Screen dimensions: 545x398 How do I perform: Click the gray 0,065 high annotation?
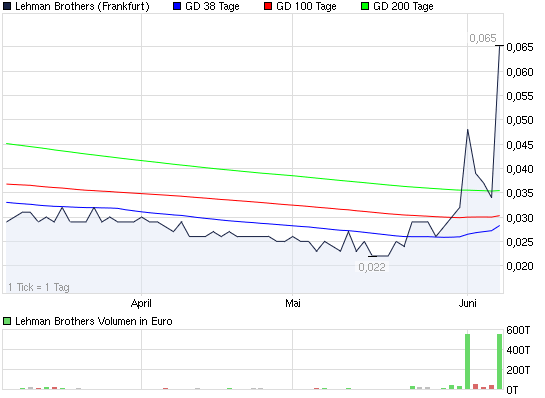click(483, 38)
